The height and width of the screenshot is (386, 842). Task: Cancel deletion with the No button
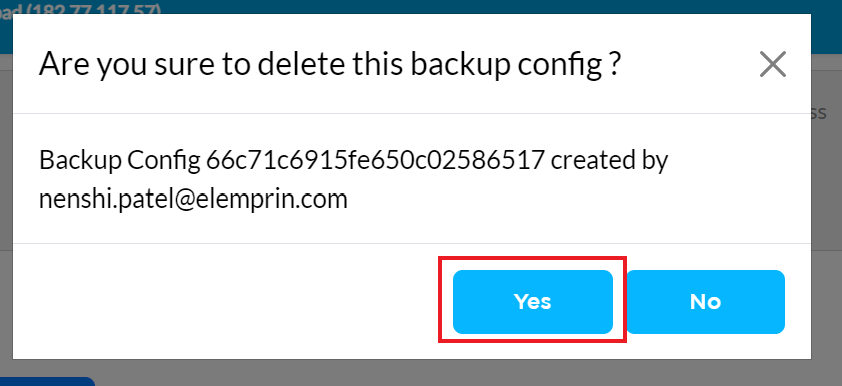coord(706,302)
